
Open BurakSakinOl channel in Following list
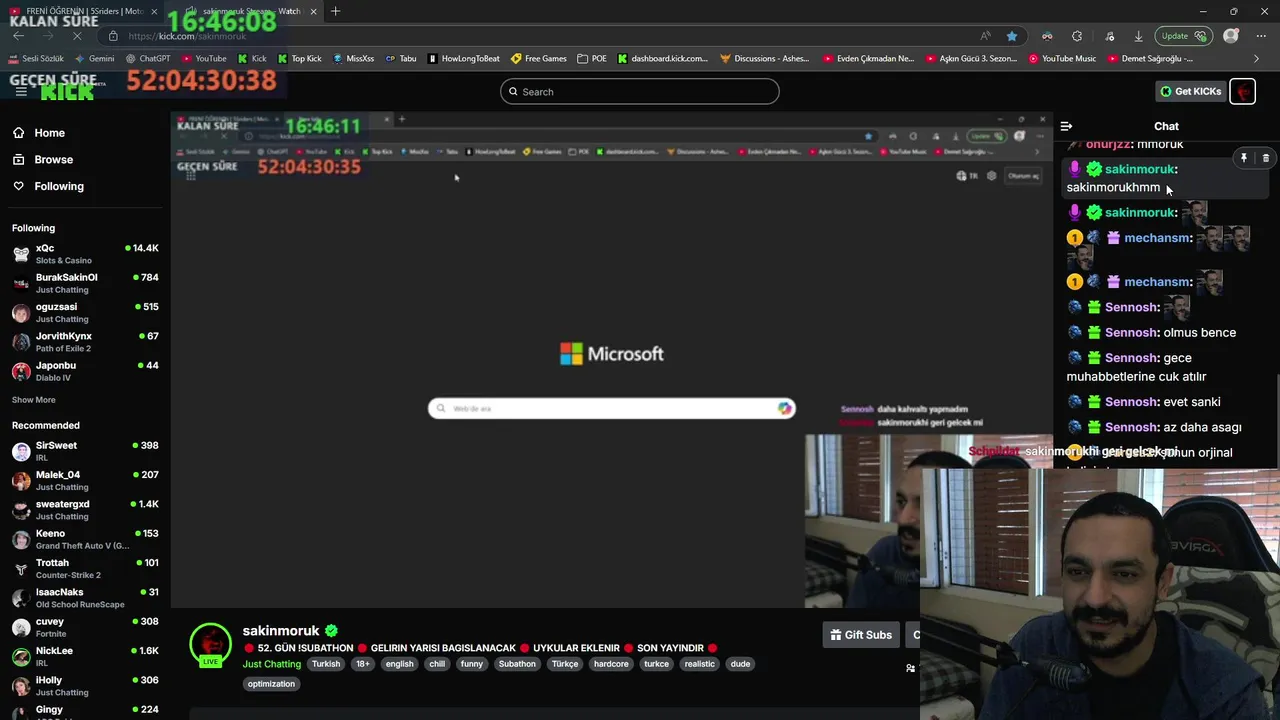point(85,283)
